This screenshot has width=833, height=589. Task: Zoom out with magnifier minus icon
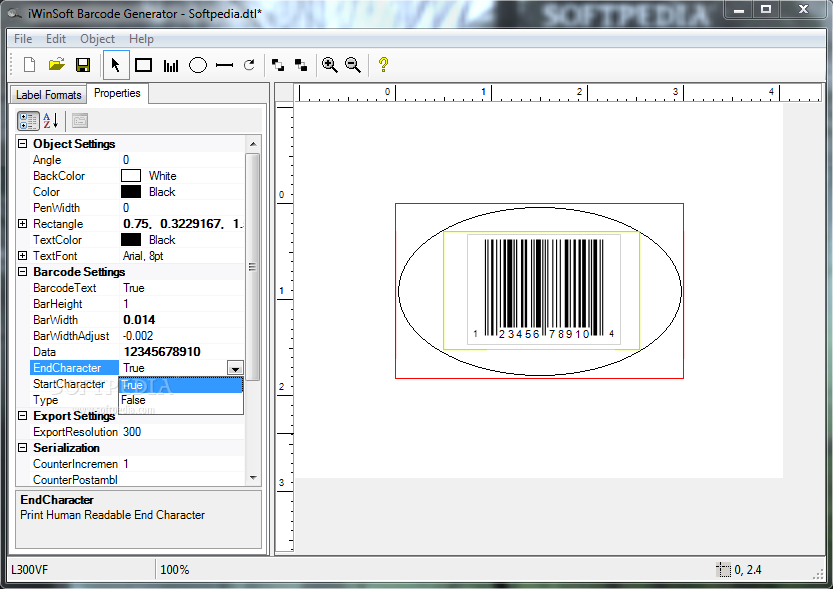coord(353,65)
